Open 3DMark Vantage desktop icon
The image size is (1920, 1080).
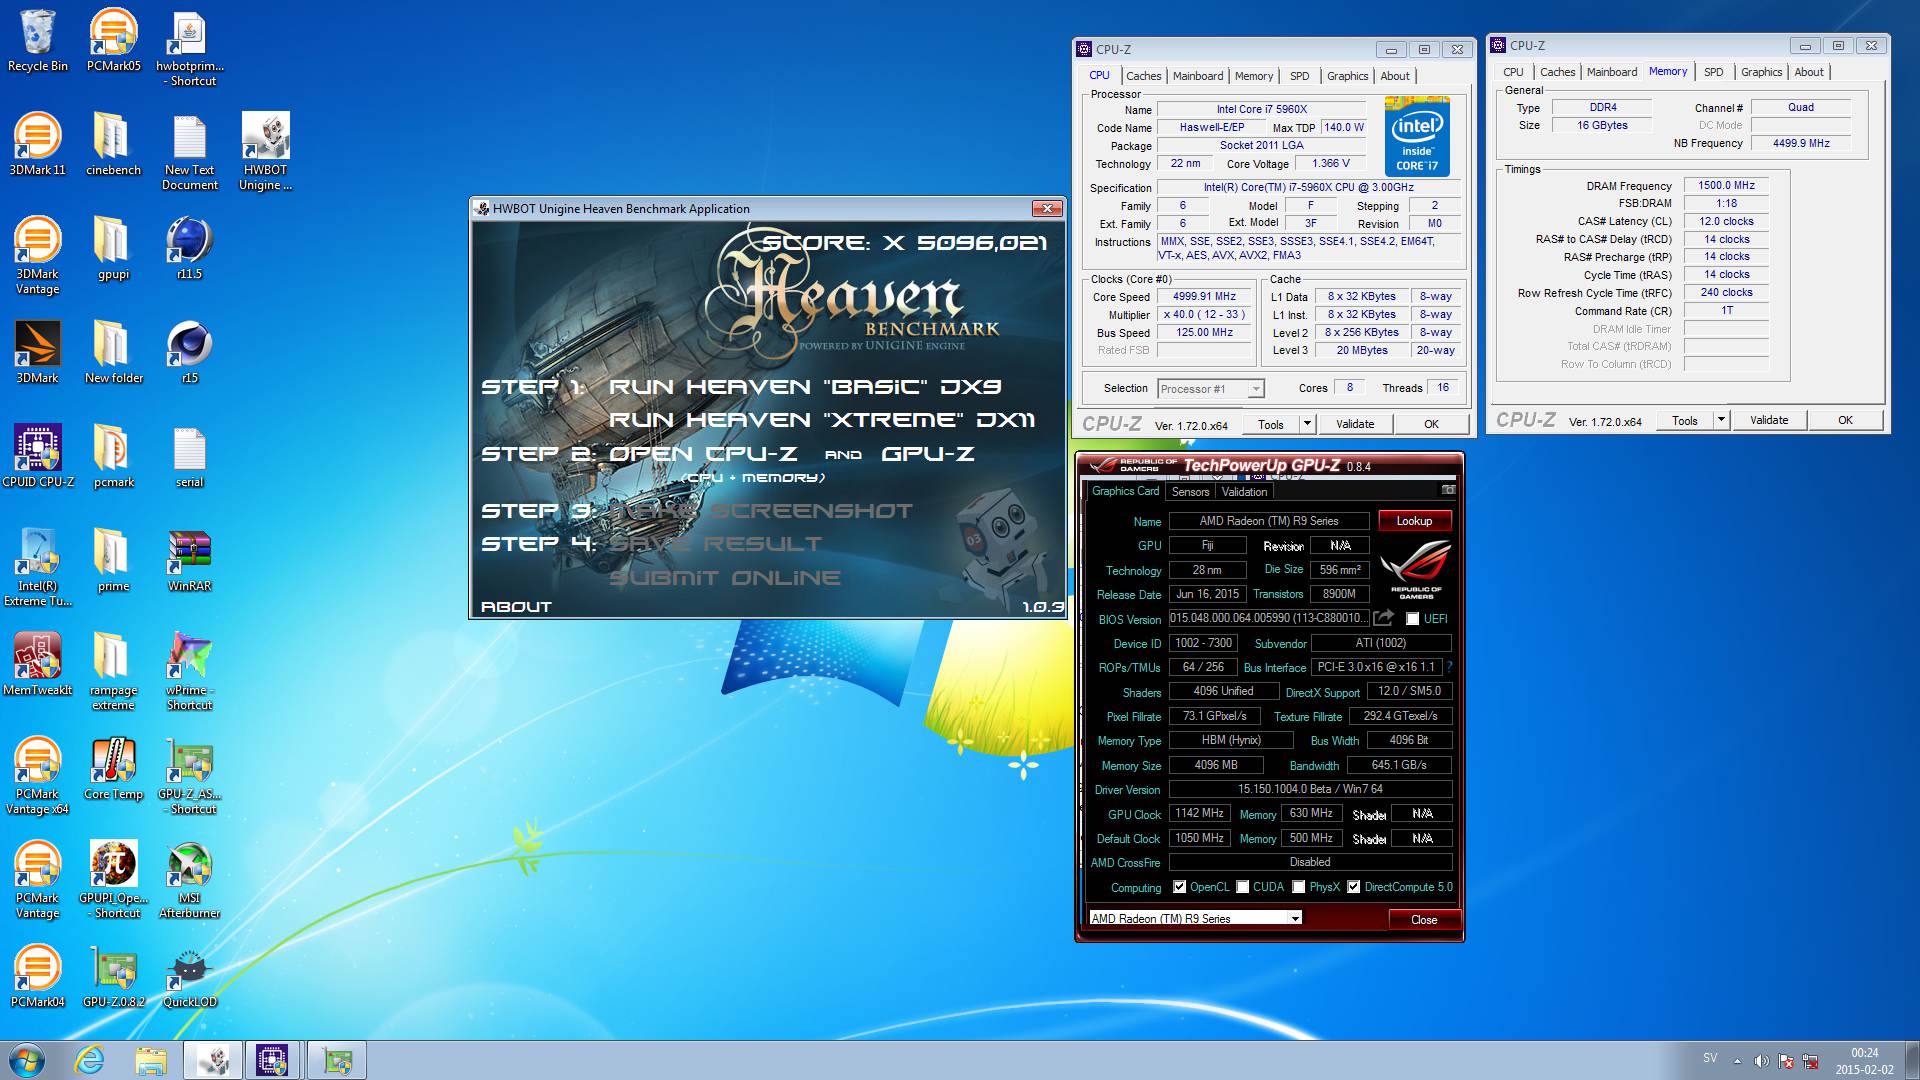click(x=37, y=255)
